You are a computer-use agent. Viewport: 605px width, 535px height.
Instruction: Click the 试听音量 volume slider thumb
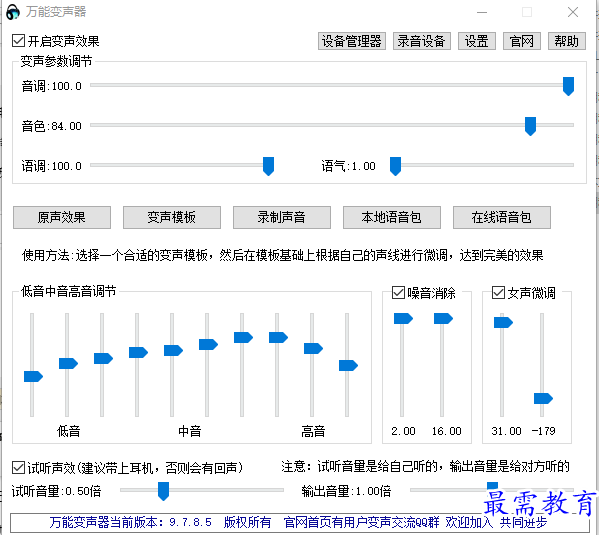(x=164, y=491)
